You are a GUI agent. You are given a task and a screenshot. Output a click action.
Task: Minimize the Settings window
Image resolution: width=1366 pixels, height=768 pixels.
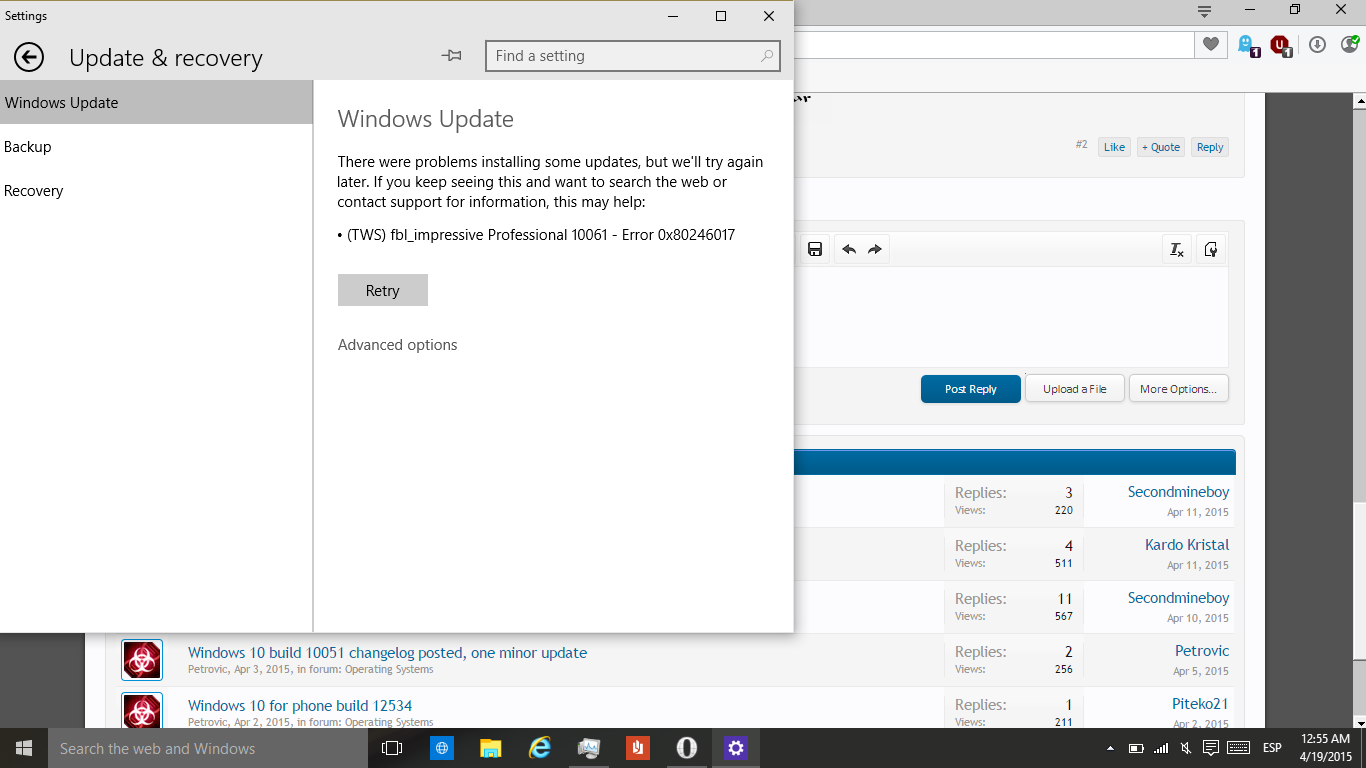[673, 16]
